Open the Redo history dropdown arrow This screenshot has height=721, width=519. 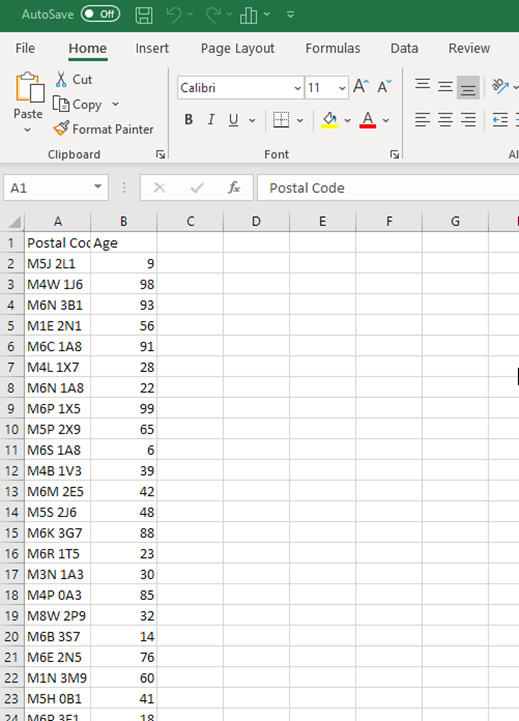(x=229, y=14)
